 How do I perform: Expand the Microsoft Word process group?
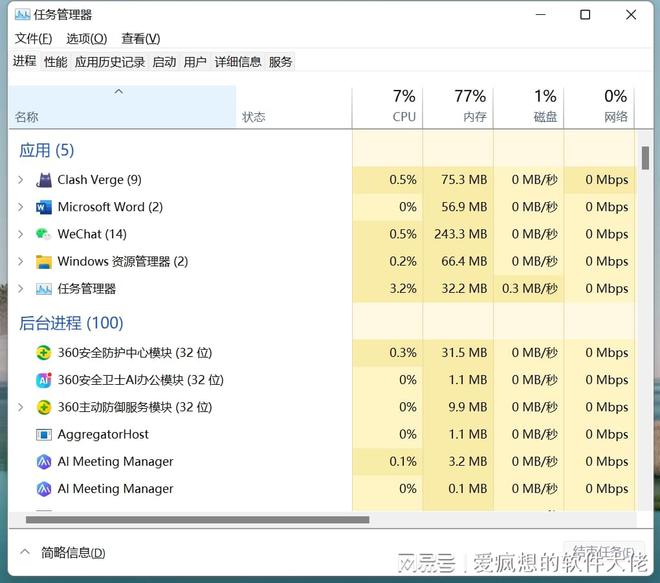(21, 207)
